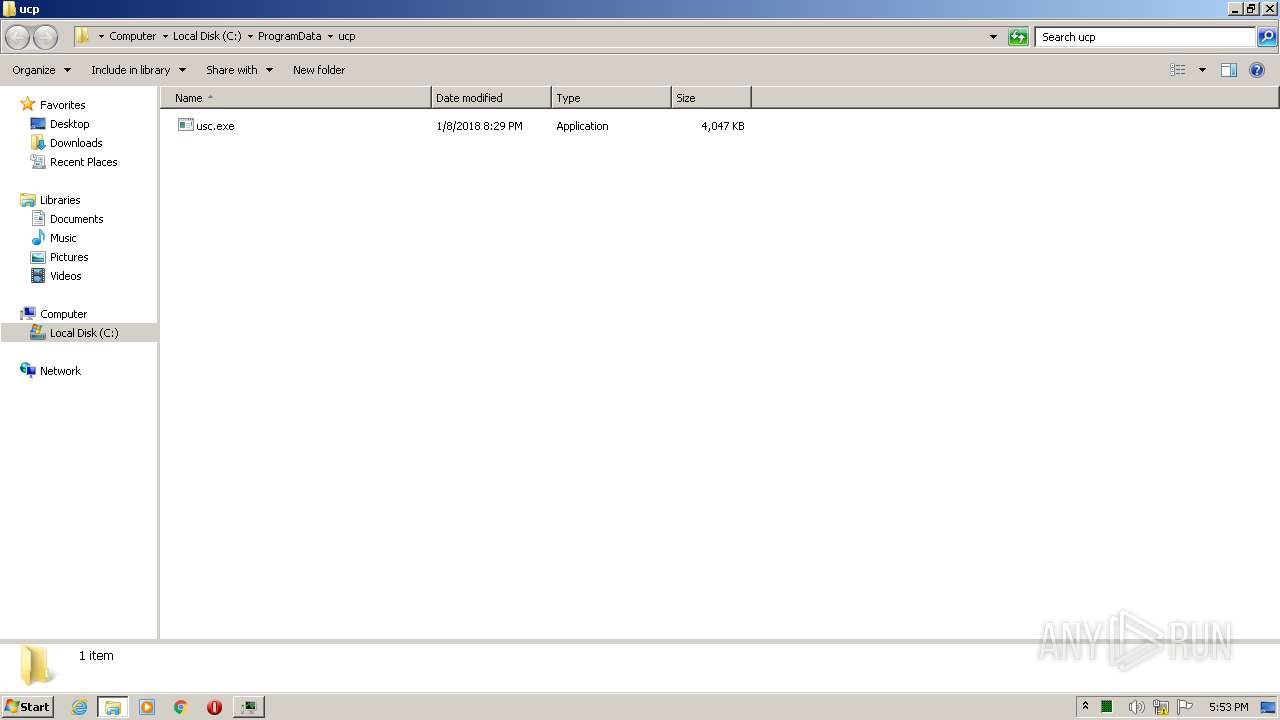The height and width of the screenshot is (720, 1280).
Task: Open the Music library
Action: [x=63, y=238]
